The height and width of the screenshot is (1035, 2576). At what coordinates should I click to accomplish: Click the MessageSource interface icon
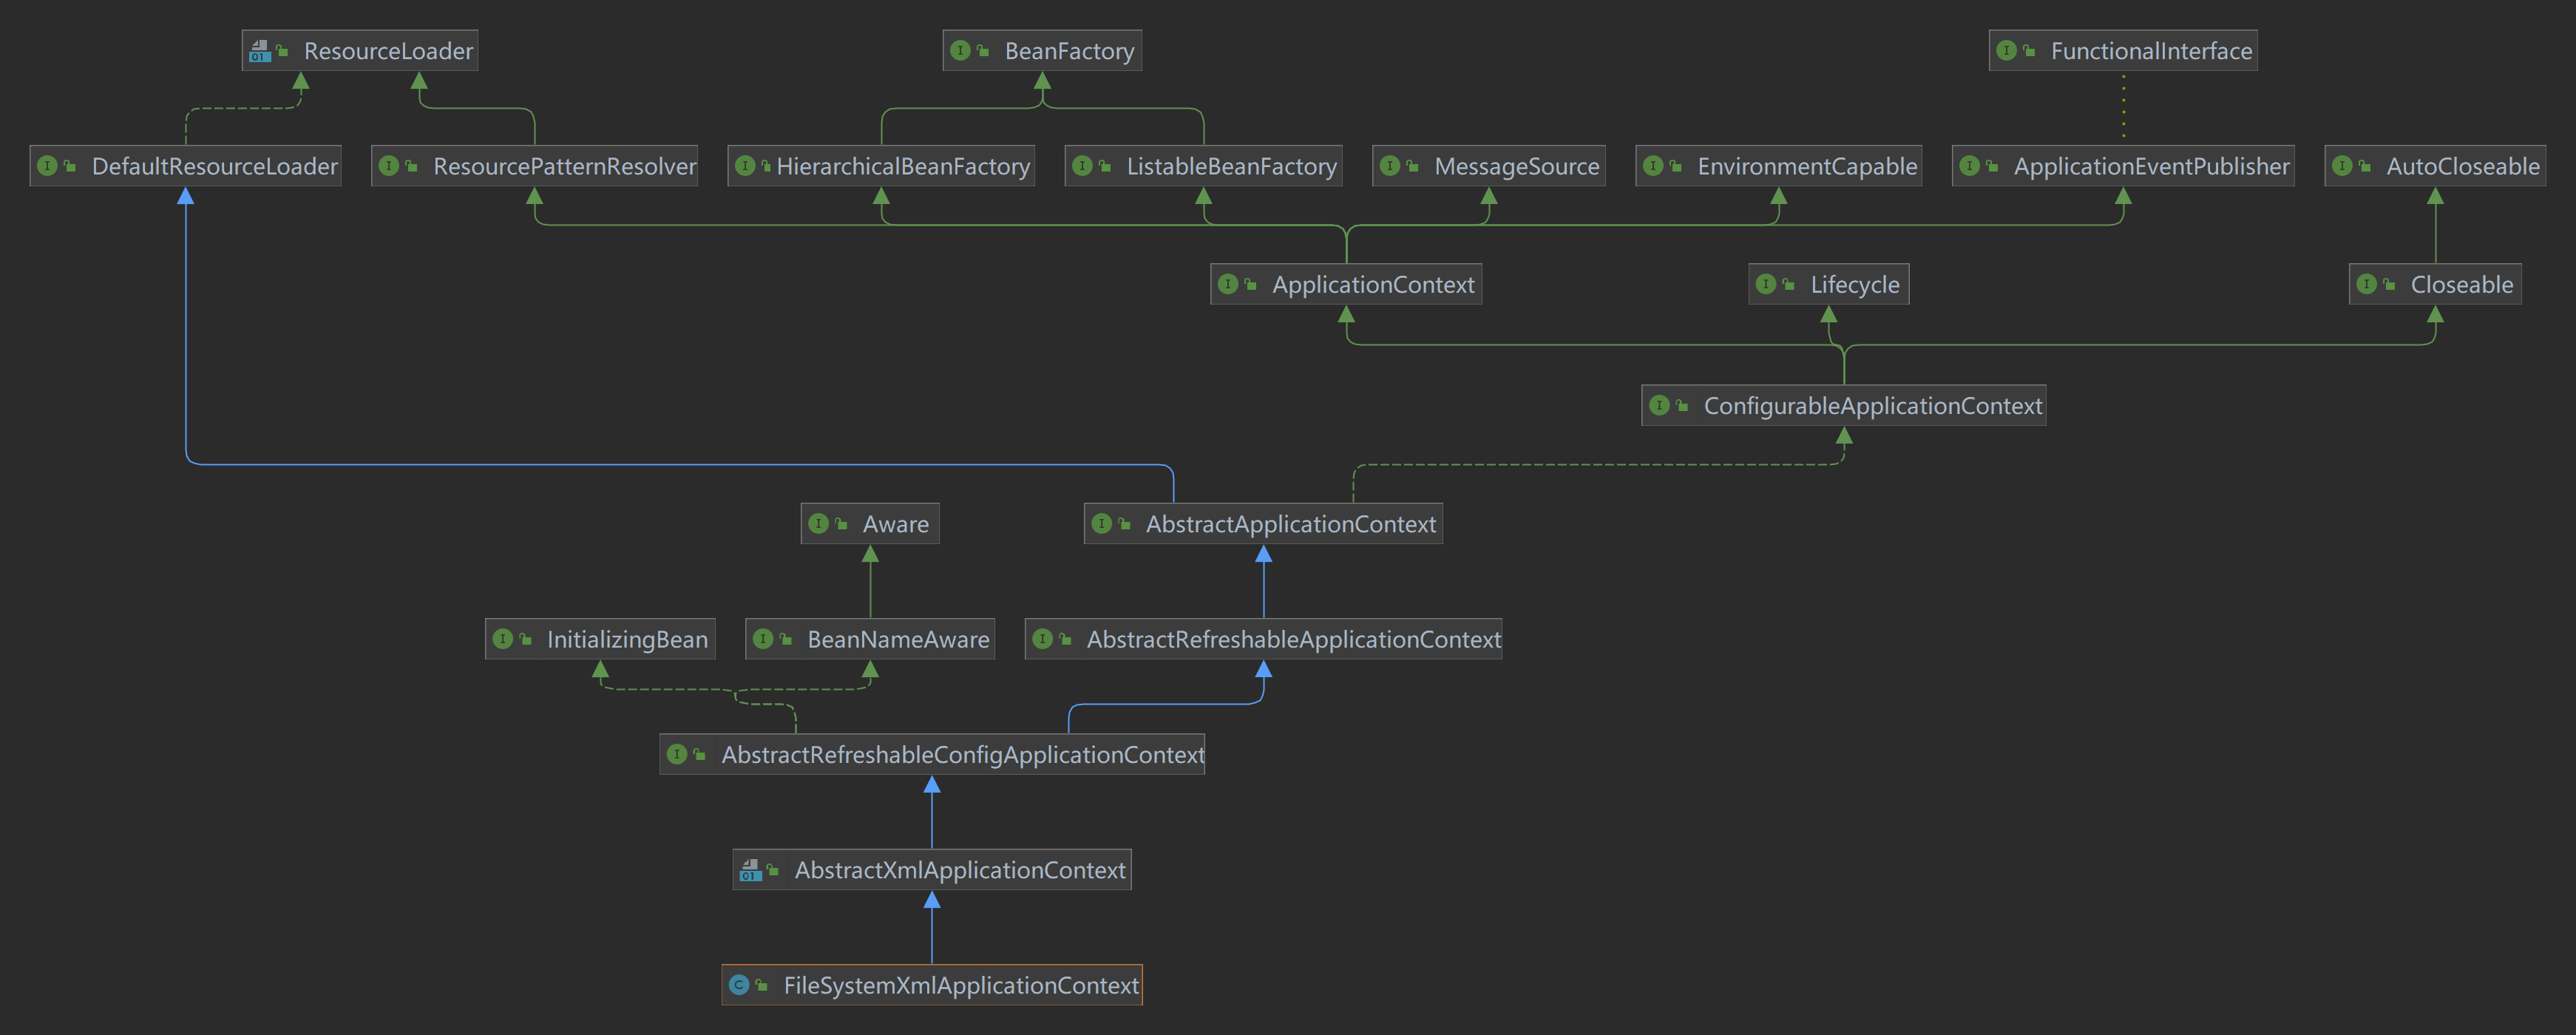point(1390,166)
